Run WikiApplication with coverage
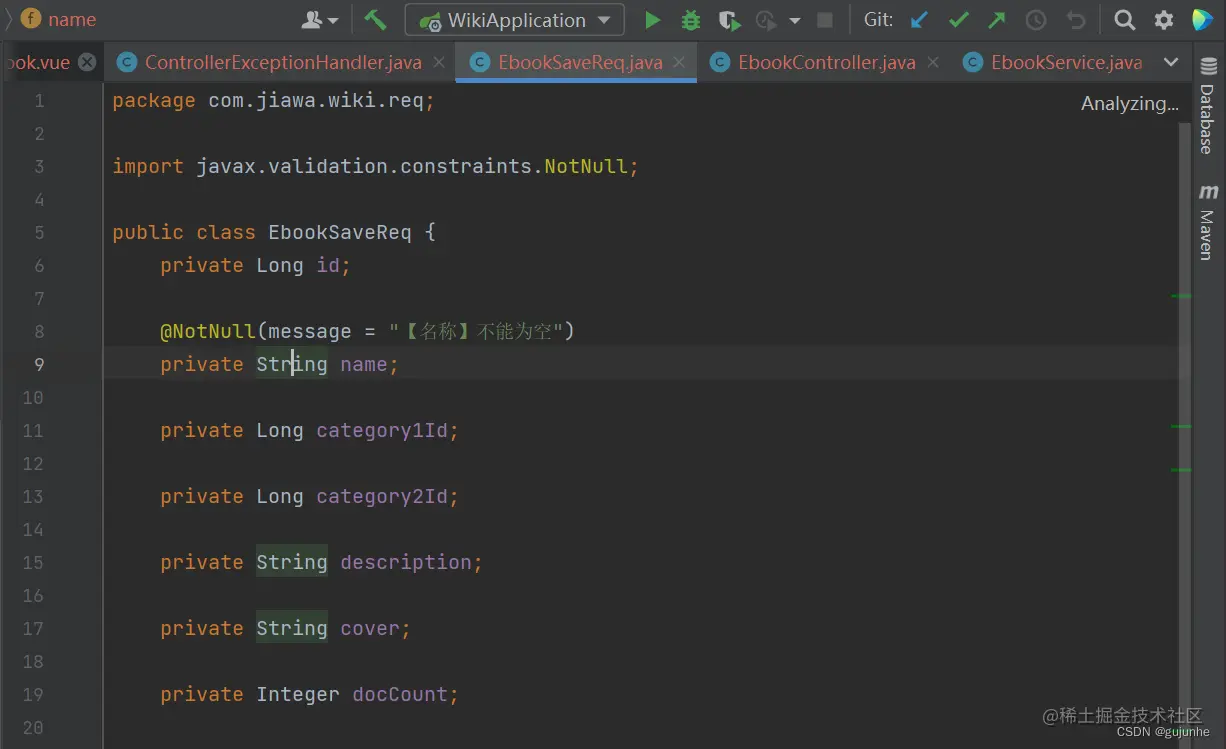Viewport: 1226px width, 749px height. tap(729, 20)
